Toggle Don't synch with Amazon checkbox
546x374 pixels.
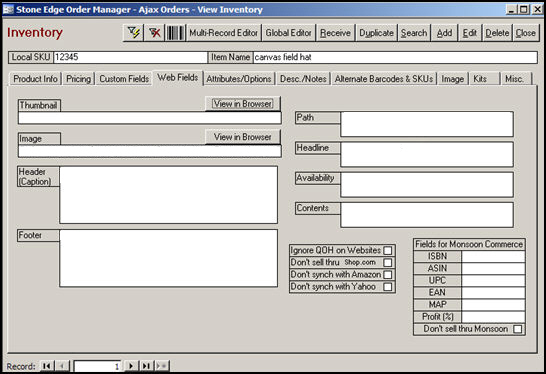click(x=388, y=274)
